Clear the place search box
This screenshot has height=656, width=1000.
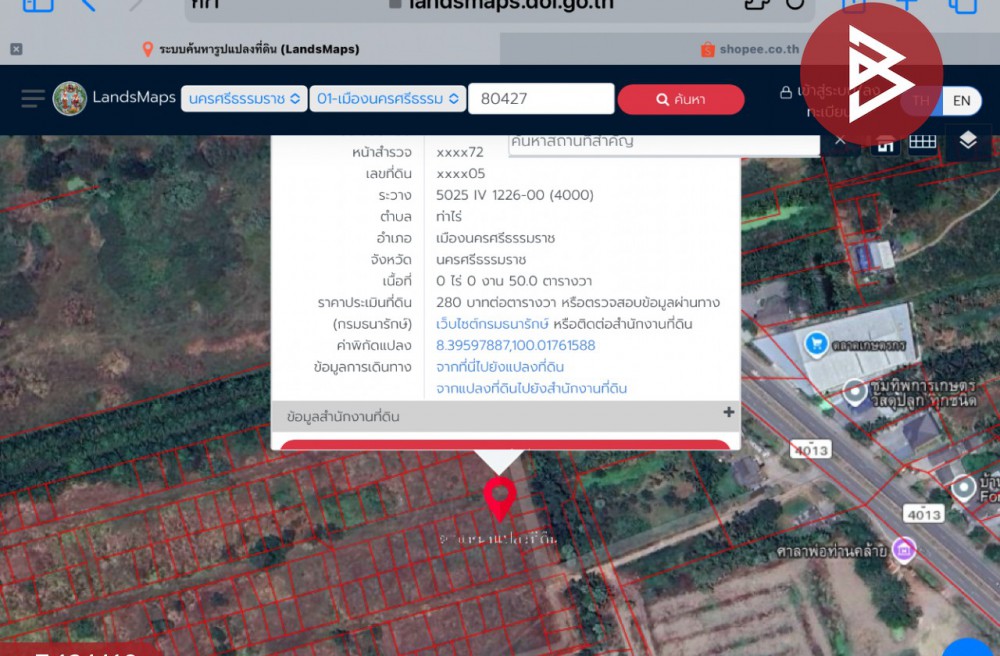[840, 141]
